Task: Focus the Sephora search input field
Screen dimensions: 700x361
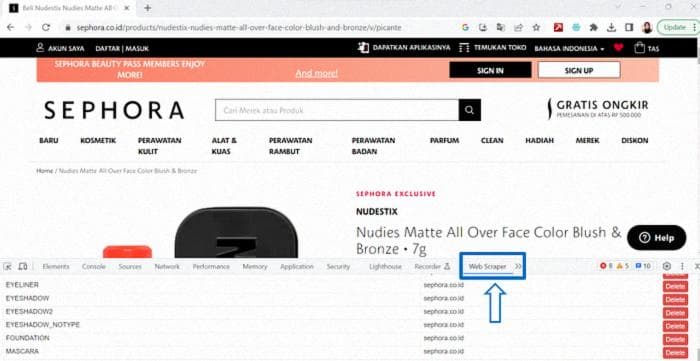Action: 337,110
